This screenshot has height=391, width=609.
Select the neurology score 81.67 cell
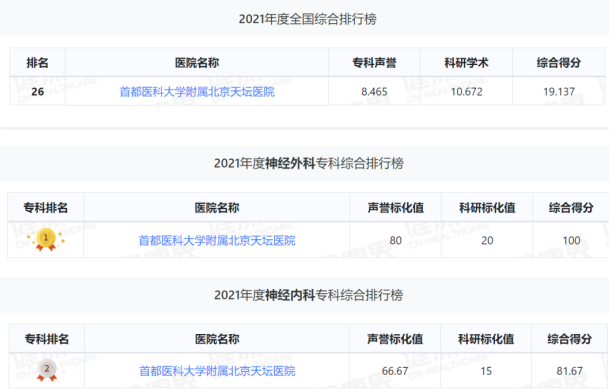[569, 371]
